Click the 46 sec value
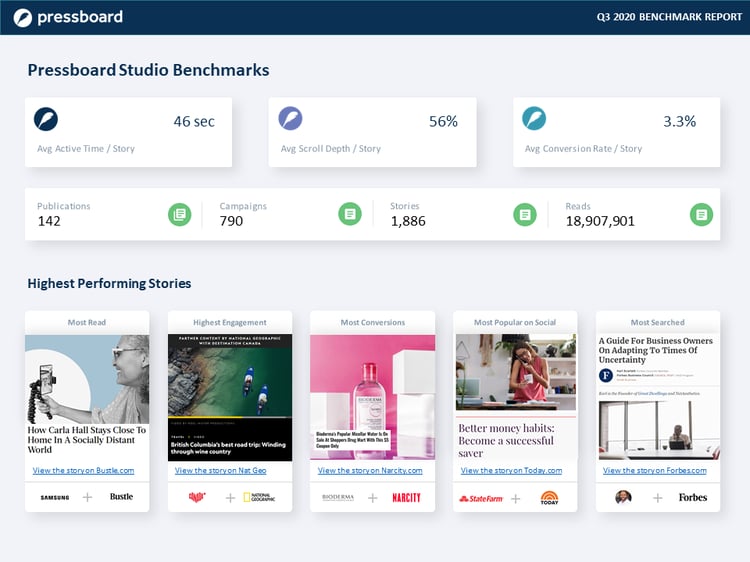The height and width of the screenshot is (562, 750). tap(194, 121)
